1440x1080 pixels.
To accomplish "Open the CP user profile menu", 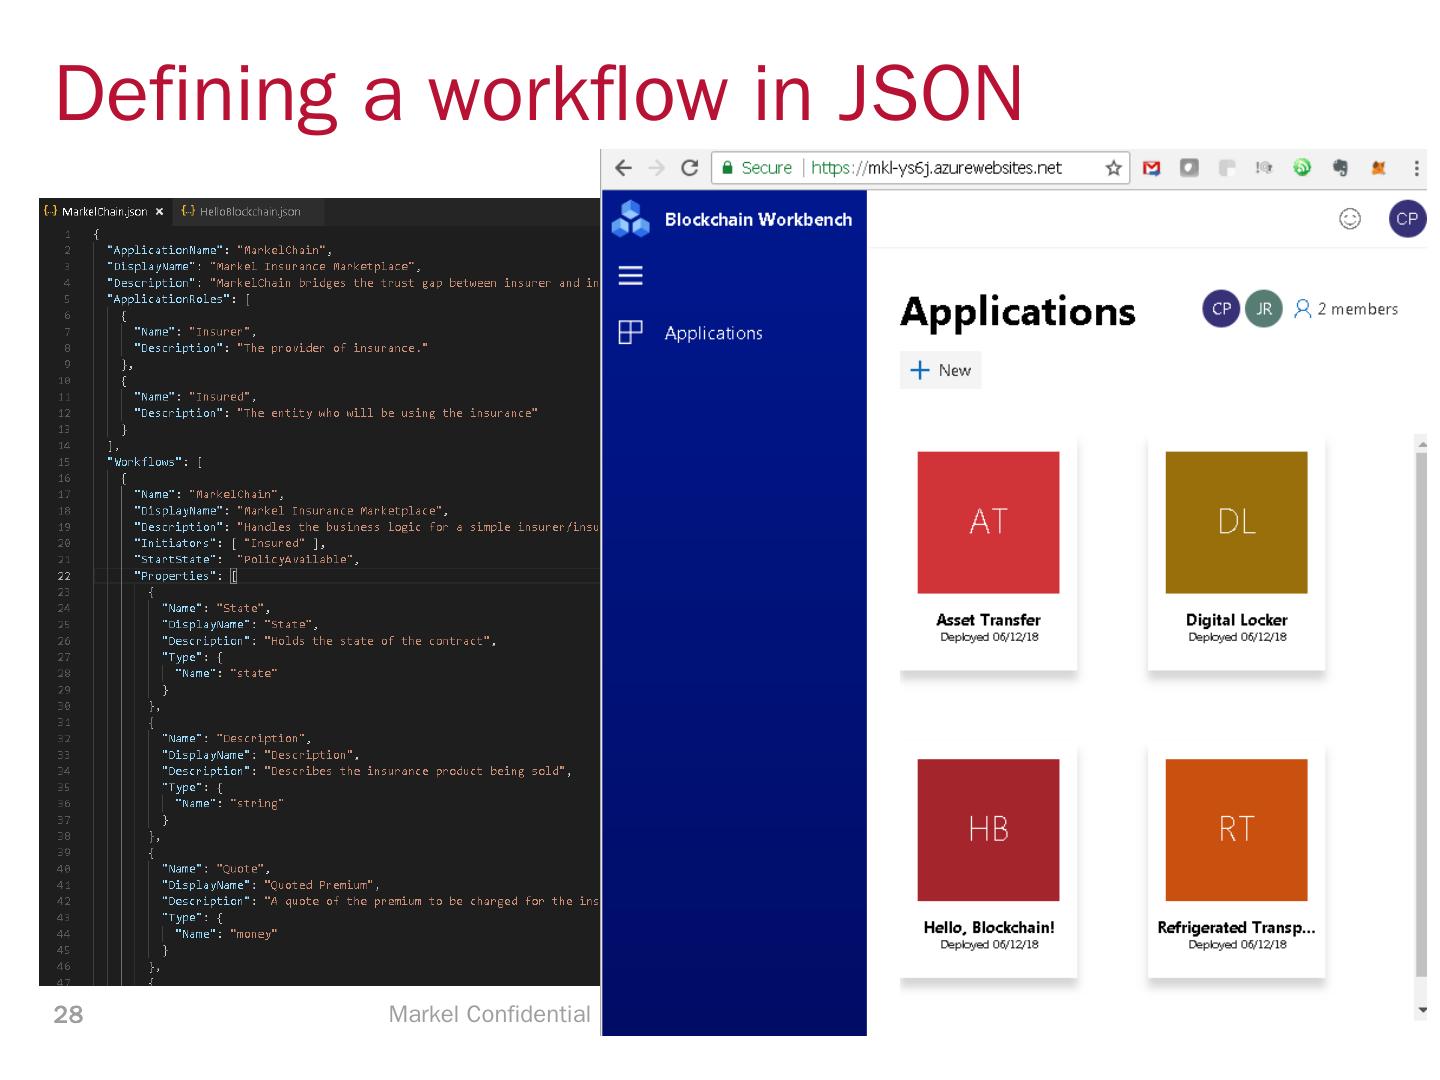I will coord(1407,219).
